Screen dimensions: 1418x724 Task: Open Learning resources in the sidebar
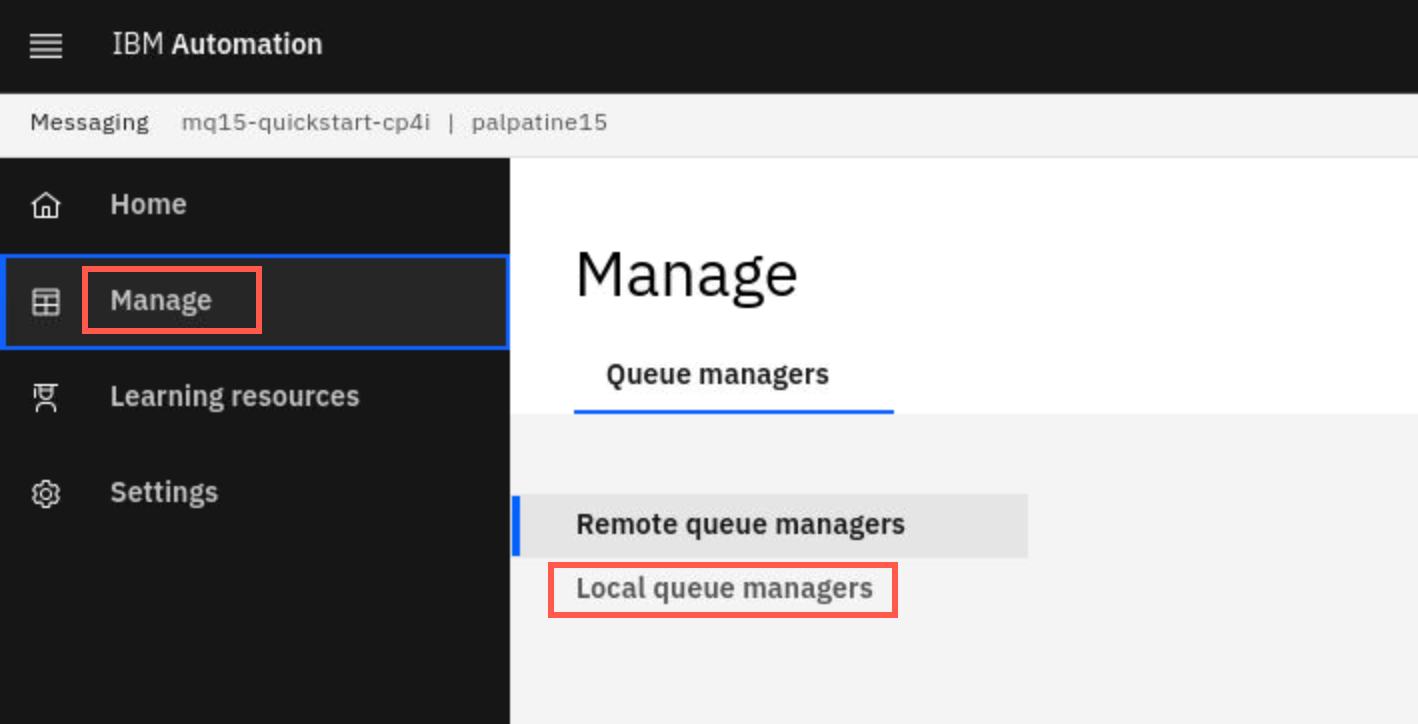[255, 397]
